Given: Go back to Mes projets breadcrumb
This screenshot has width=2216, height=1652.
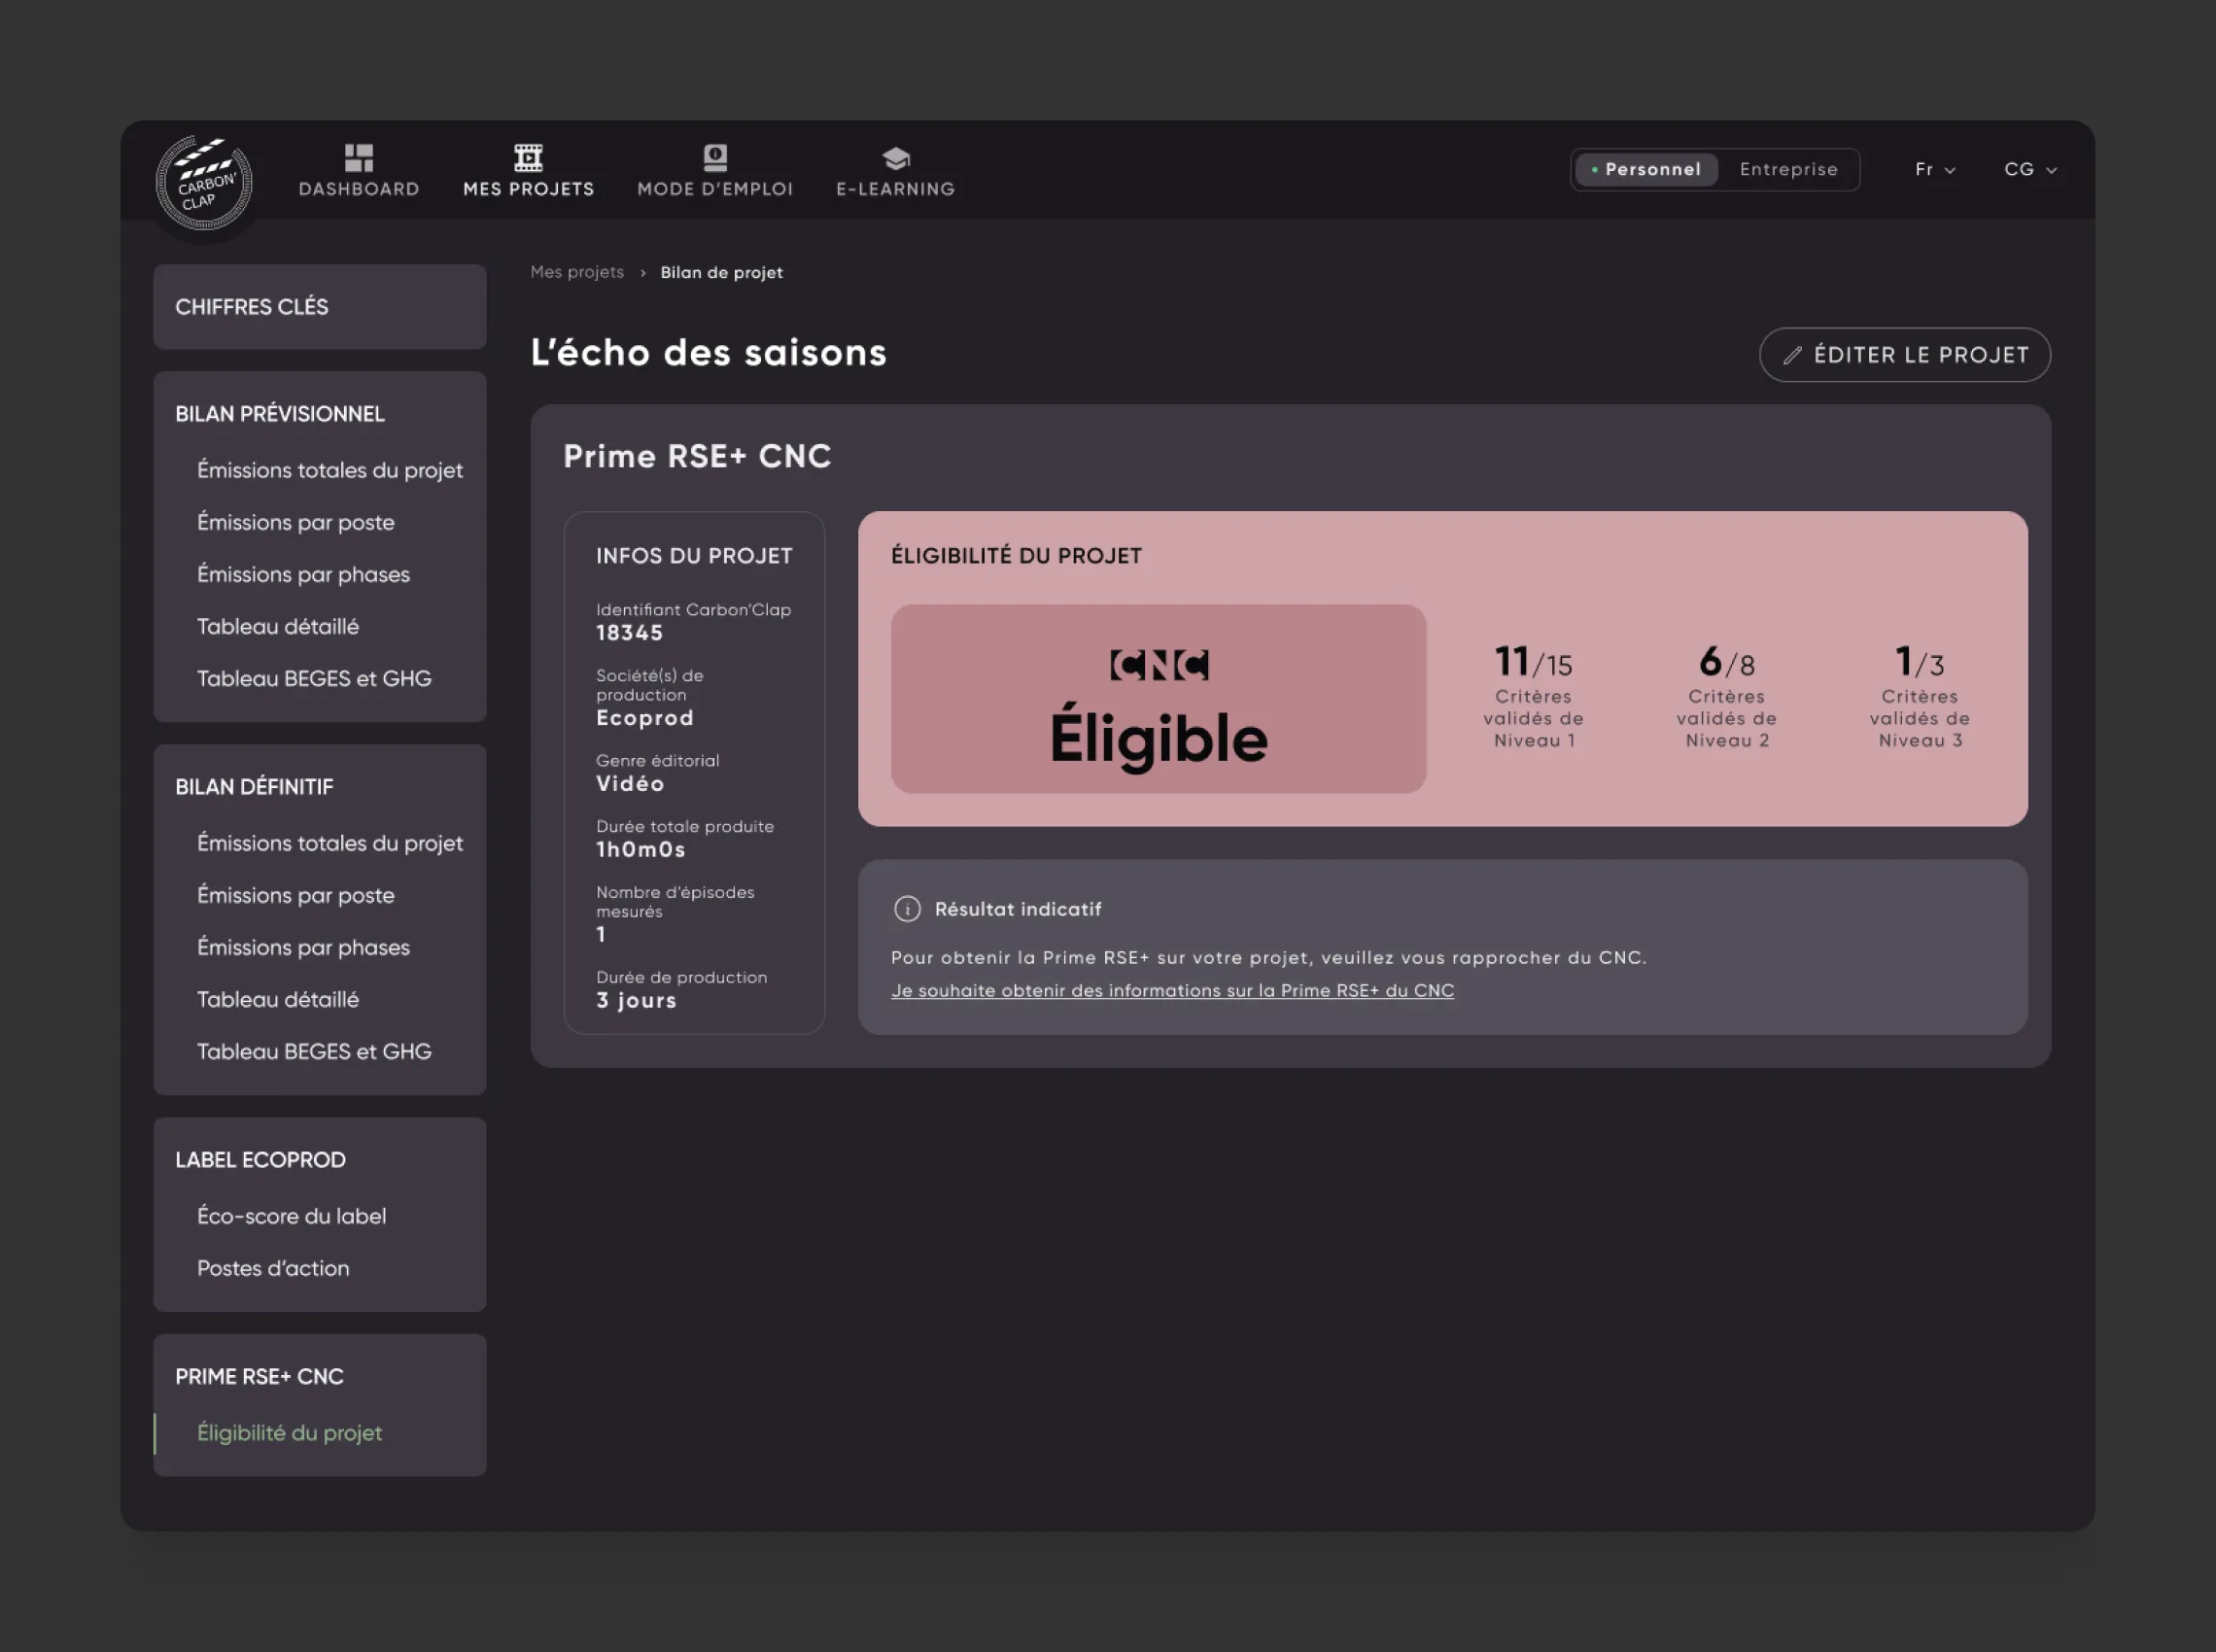Looking at the screenshot, I should [577, 272].
